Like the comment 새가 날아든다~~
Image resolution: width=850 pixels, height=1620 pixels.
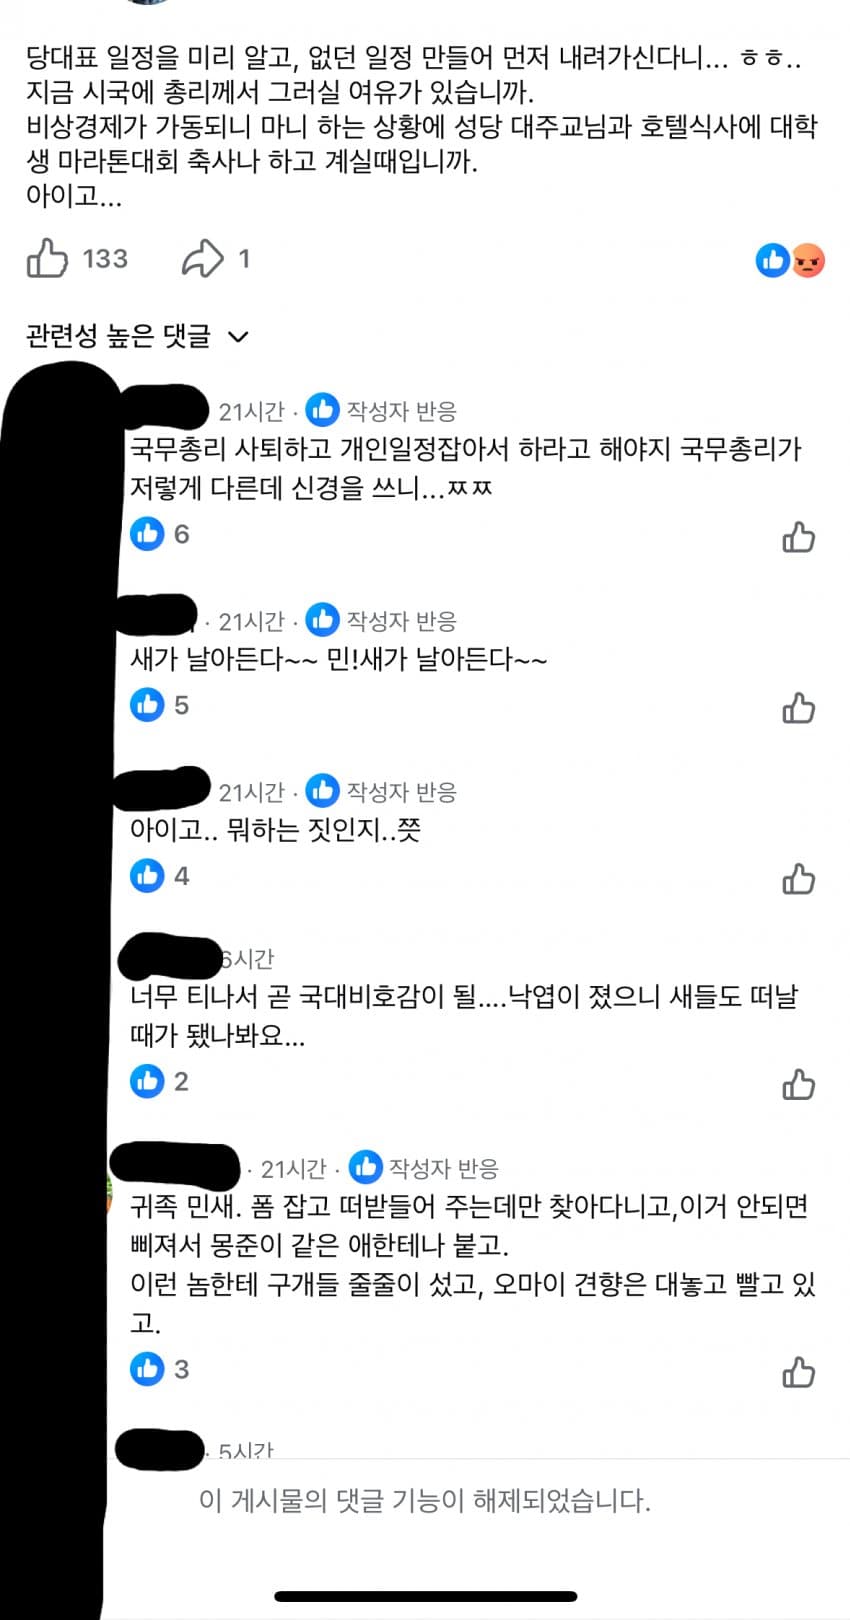click(798, 708)
